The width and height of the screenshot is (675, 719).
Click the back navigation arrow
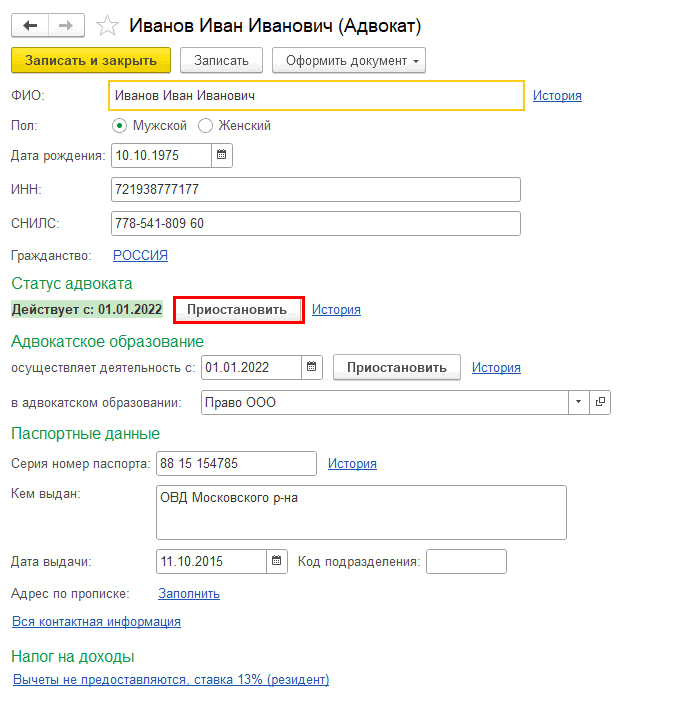[31, 24]
